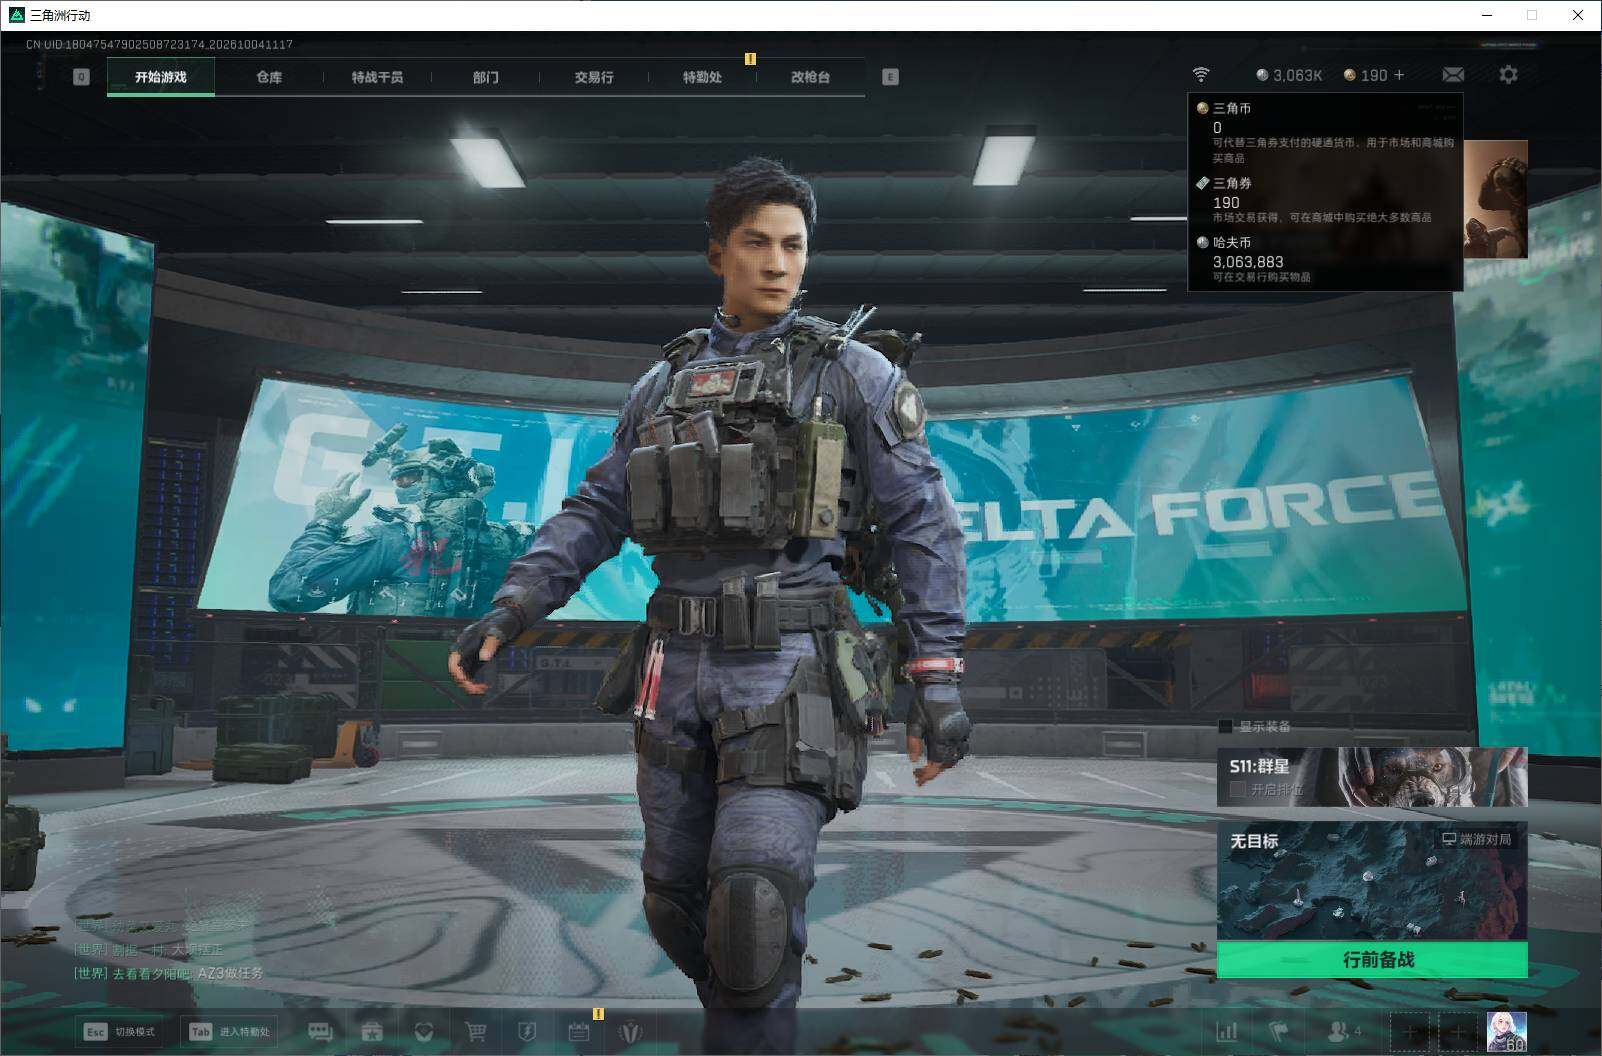Viewport: 1602px width, 1056px height.
Task: Click the 三角币 label in currency popup
Action: click(x=1232, y=108)
